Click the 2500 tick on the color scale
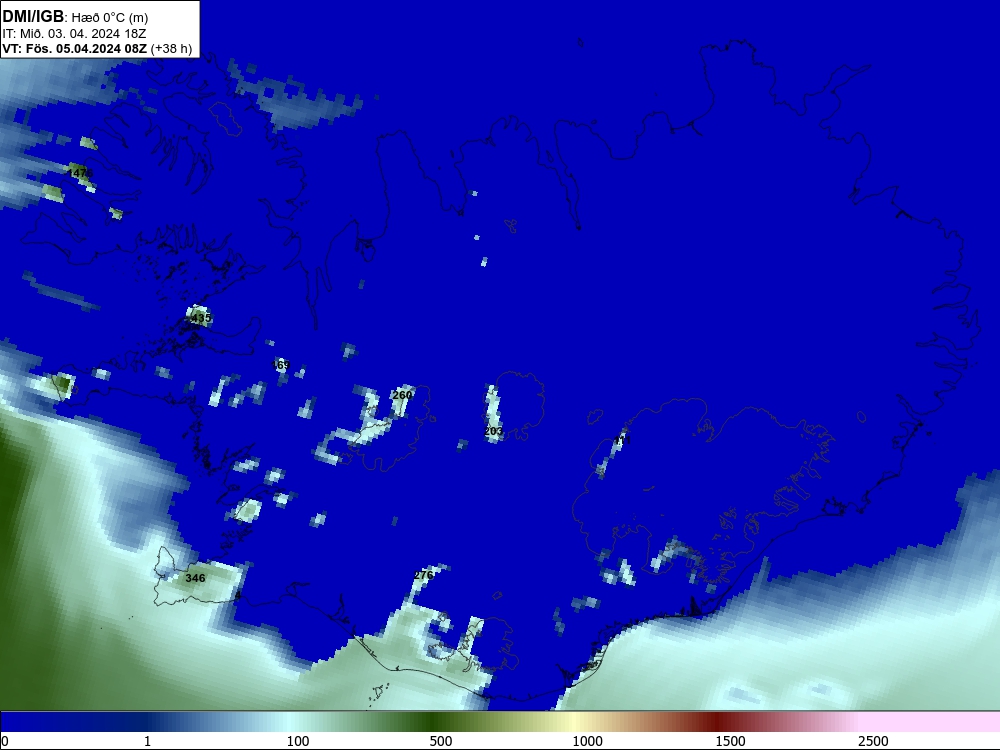The image size is (1000, 750). click(873, 741)
